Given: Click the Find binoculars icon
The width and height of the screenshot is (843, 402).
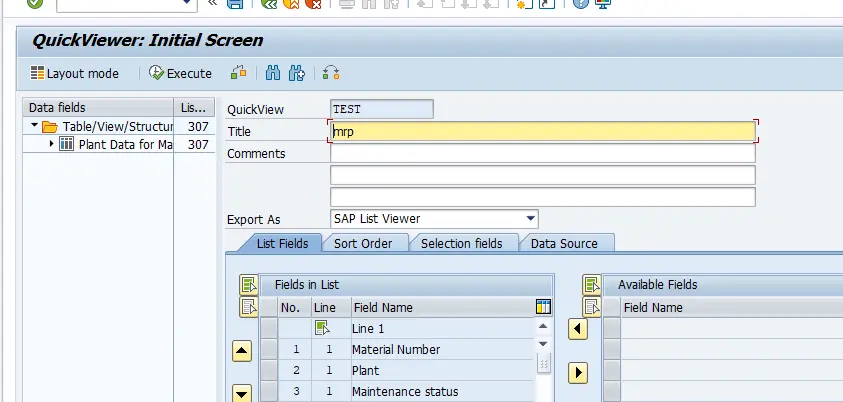Looking at the screenshot, I should point(272,73).
